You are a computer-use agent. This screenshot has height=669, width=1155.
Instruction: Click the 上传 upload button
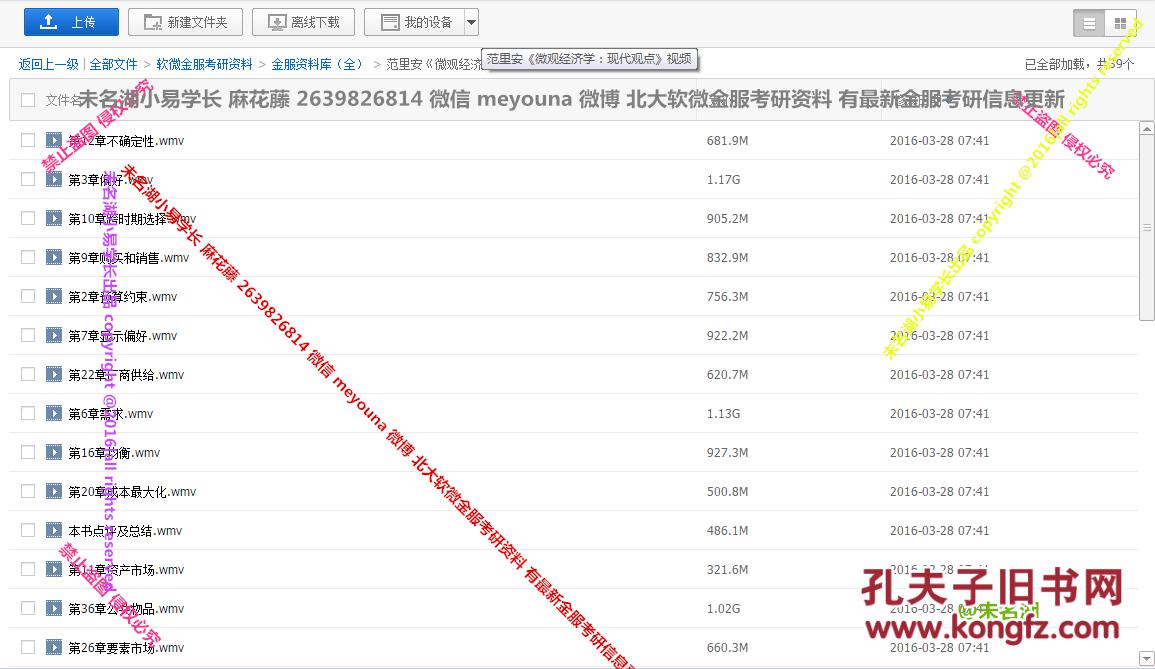[71, 22]
